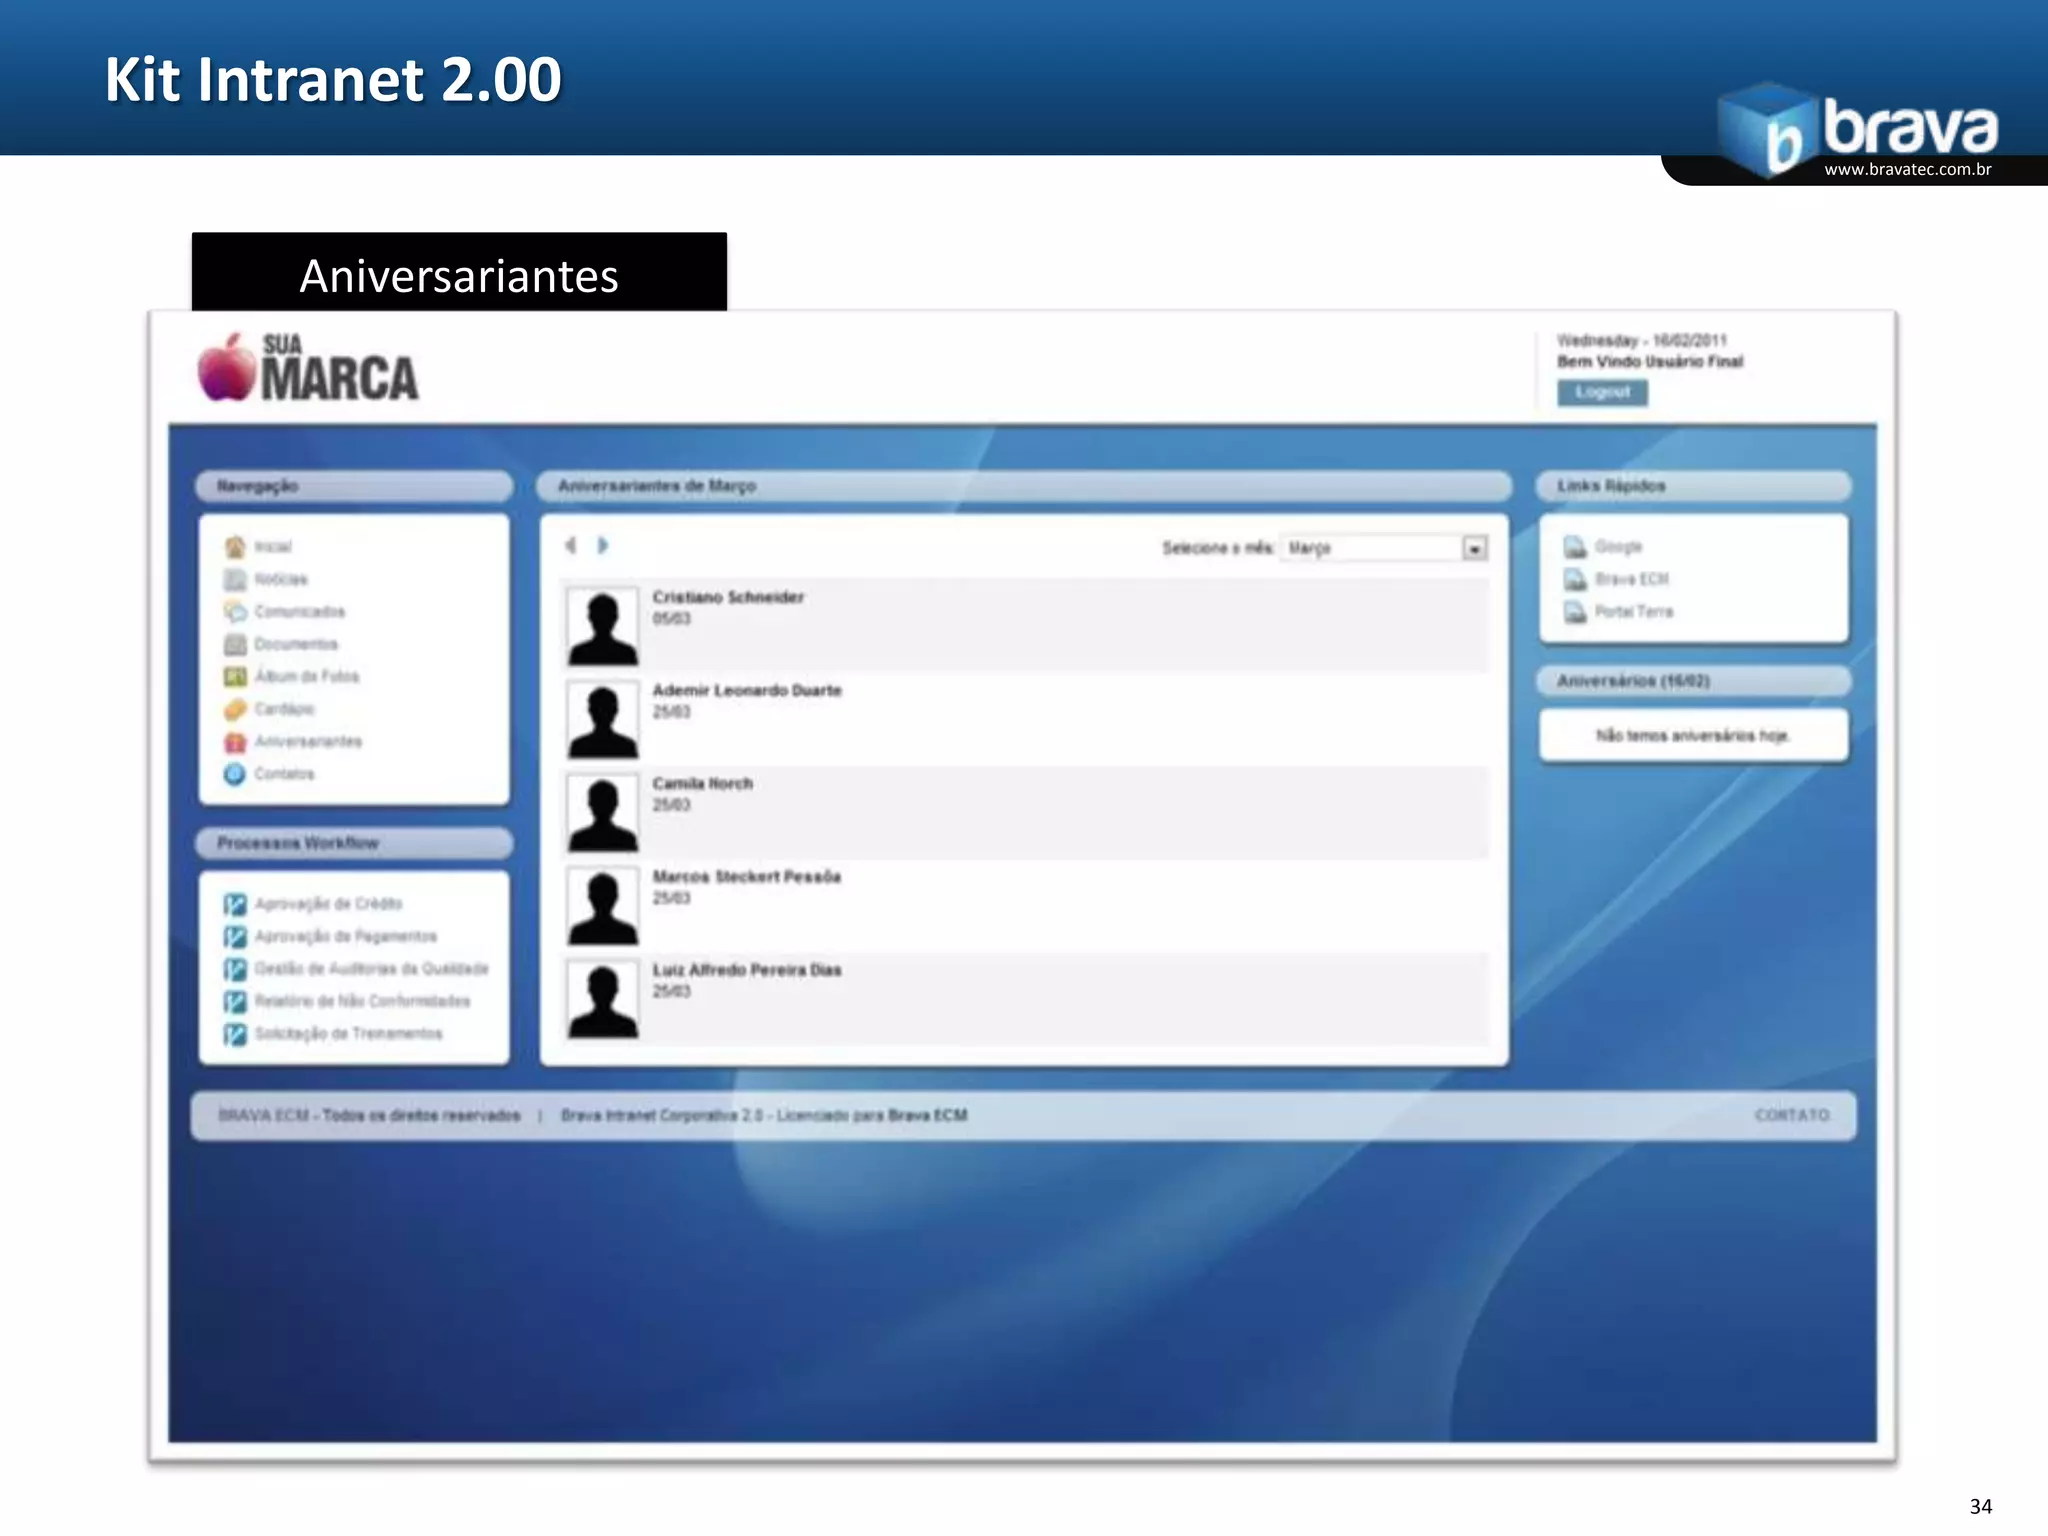Go to next month arrow

click(x=603, y=545)
